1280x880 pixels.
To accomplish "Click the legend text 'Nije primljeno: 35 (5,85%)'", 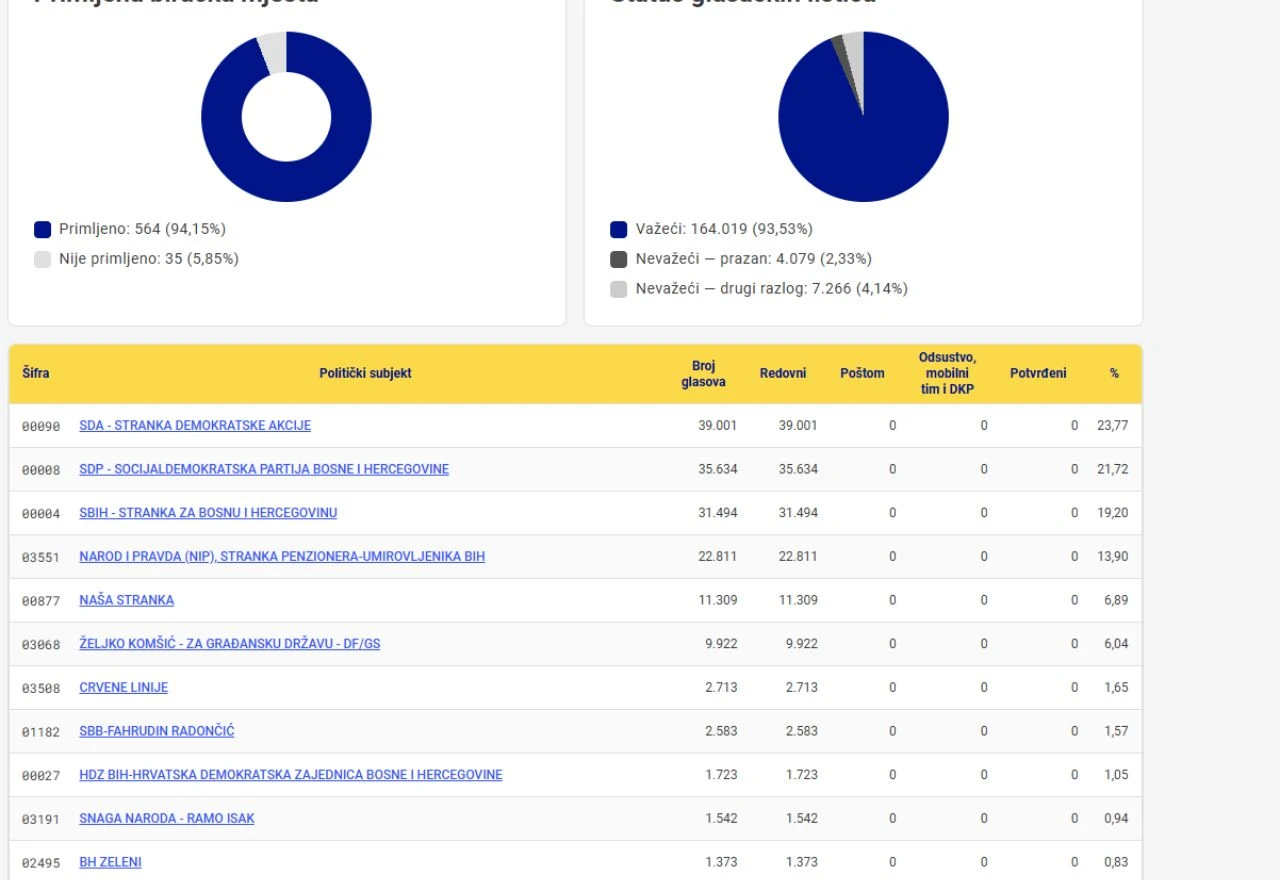I will [x=149, y=259].
